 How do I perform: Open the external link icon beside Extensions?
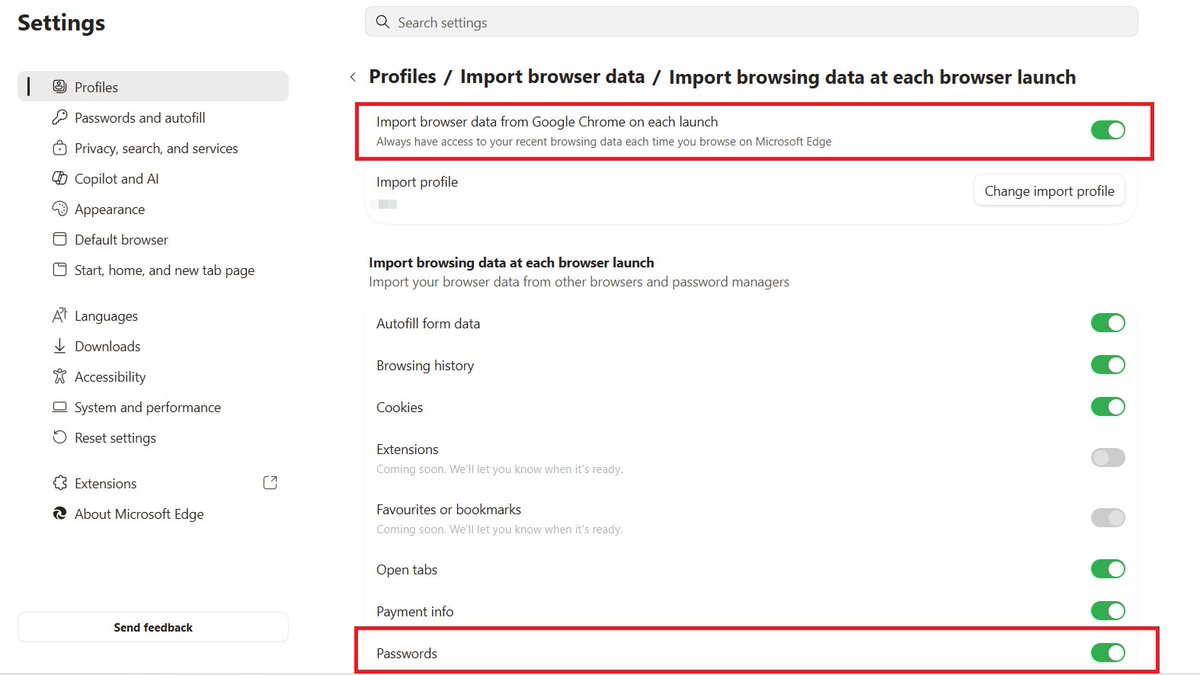pyautogui.click(x=270, y=483)
